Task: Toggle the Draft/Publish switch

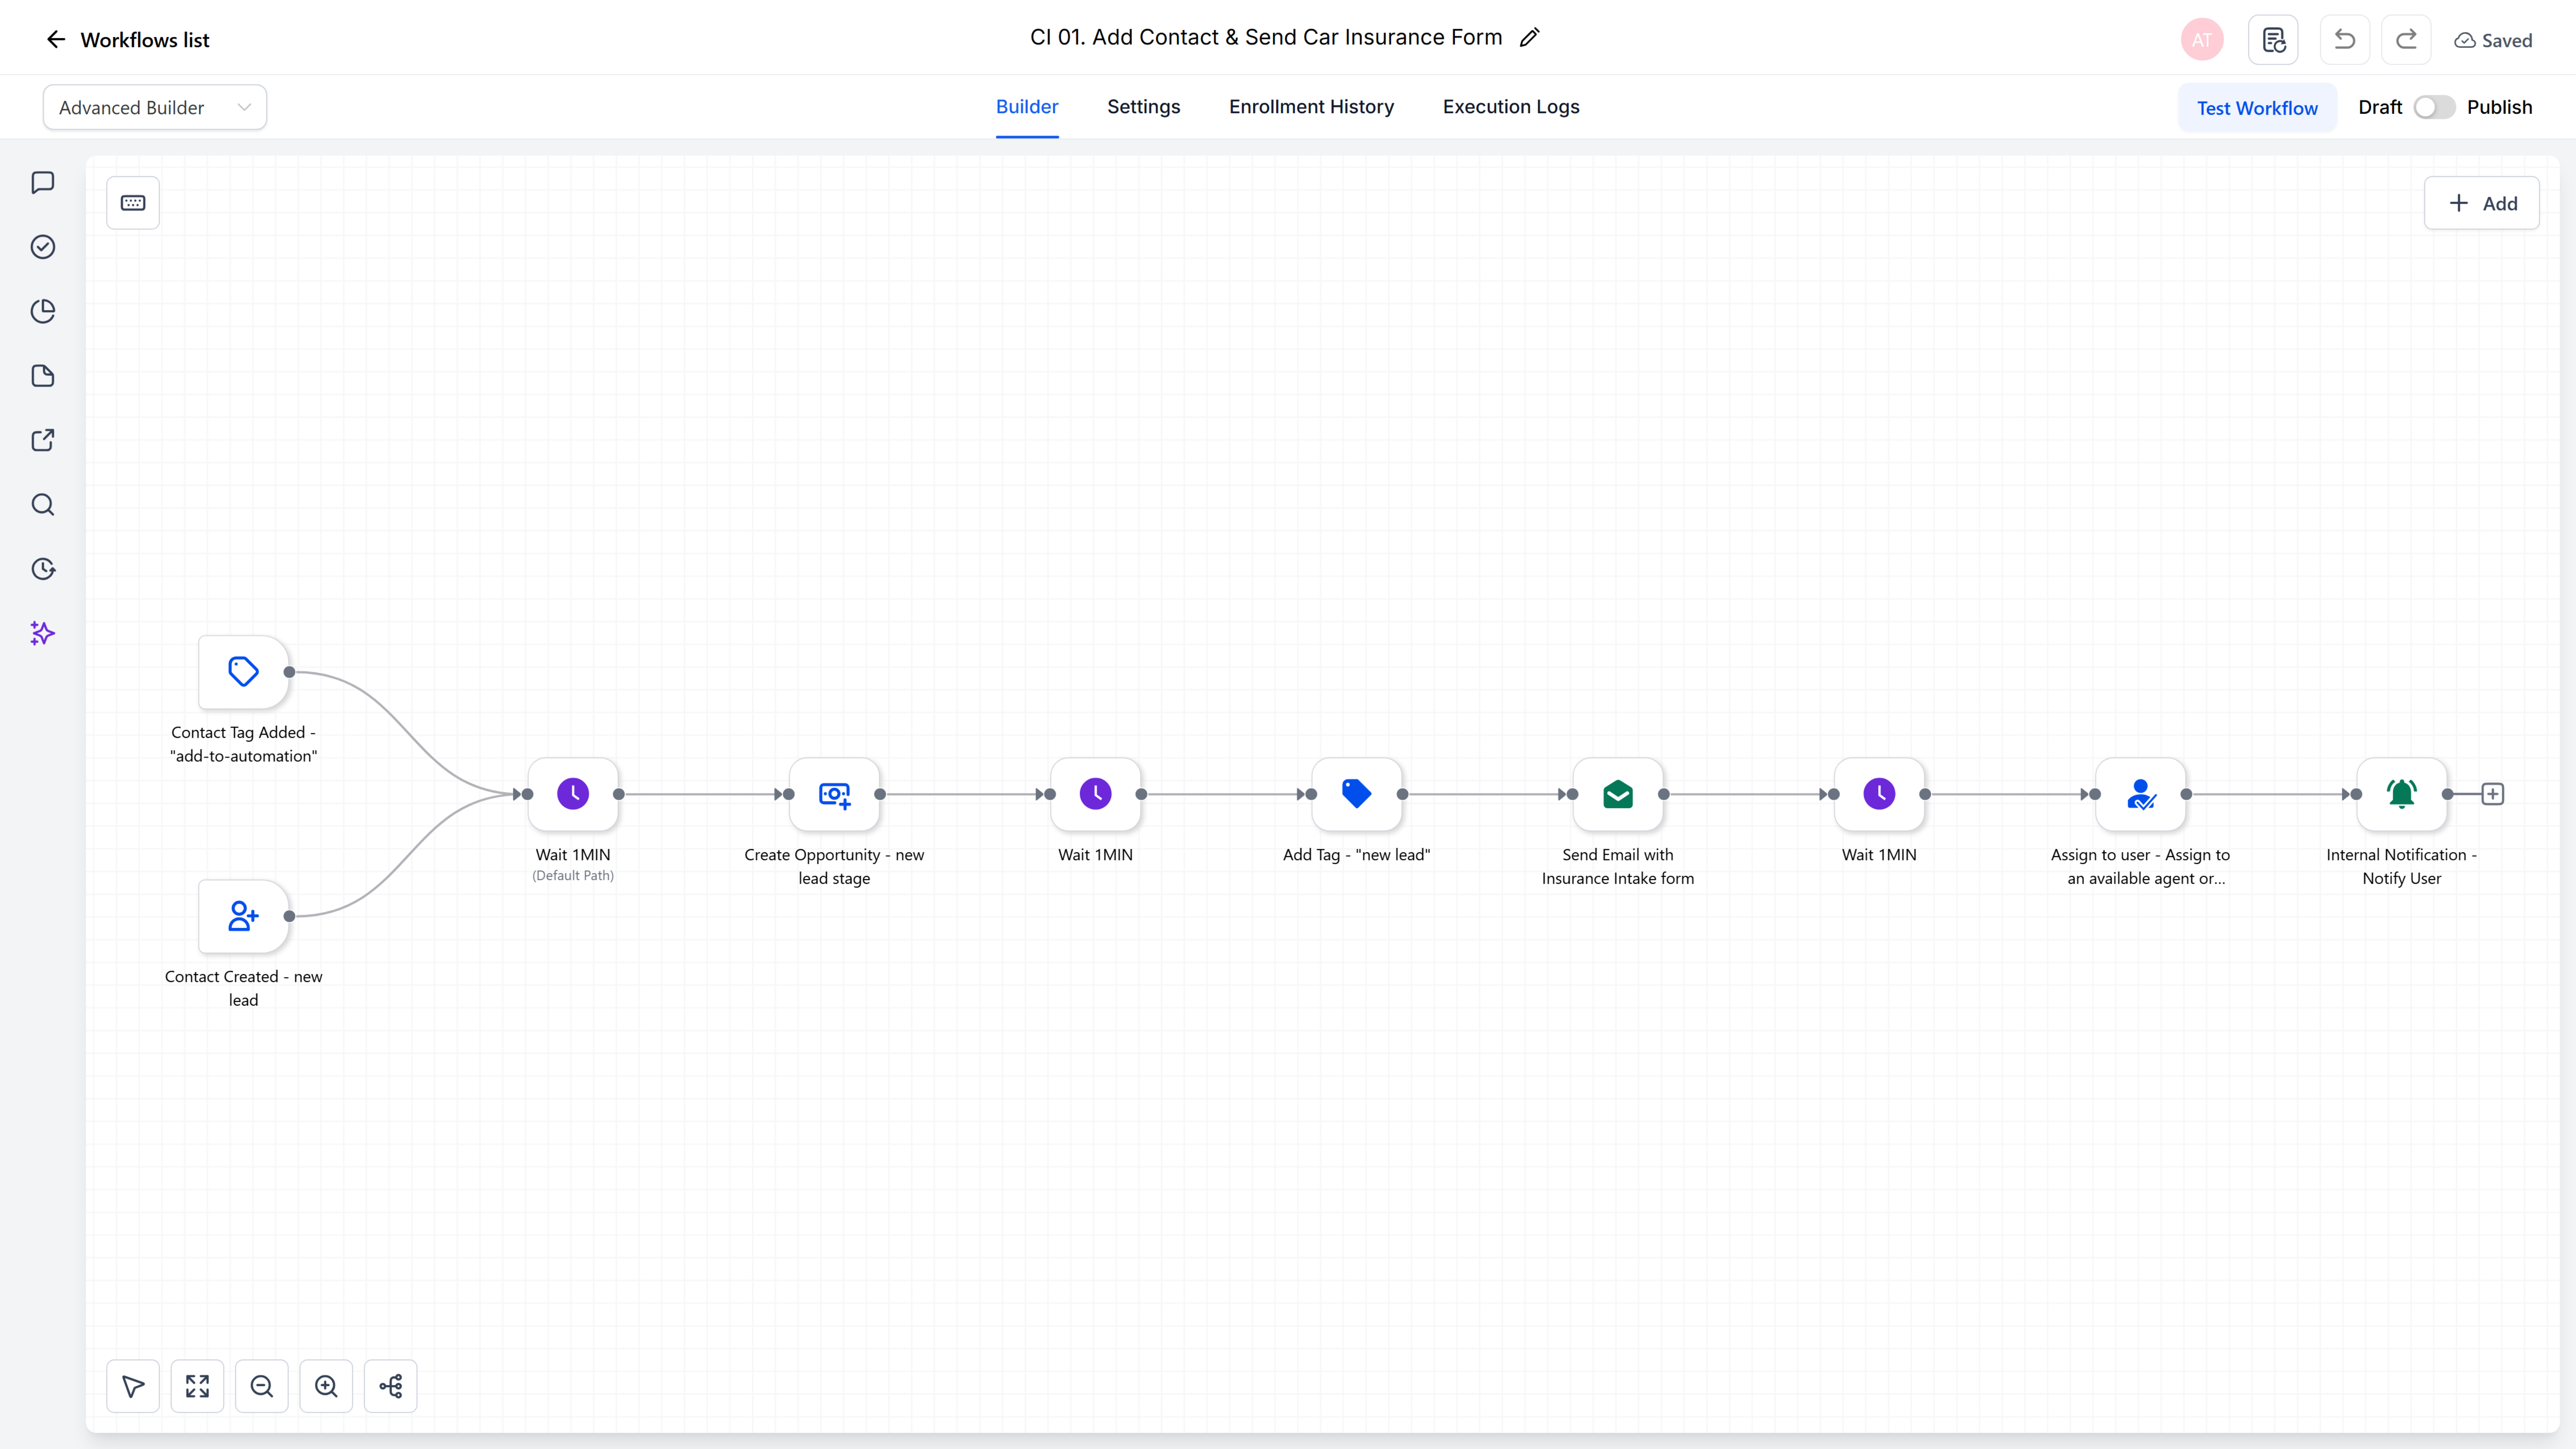Action: pyautogui.click(x=2434, y=107)
